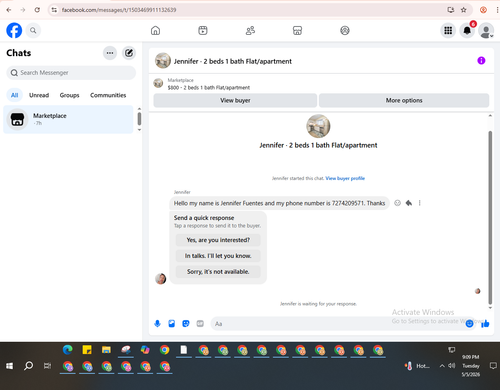500x390 pixels.
Task: Open the Marketplace storefront icon in top bar
Action: (x=297, y=31)
